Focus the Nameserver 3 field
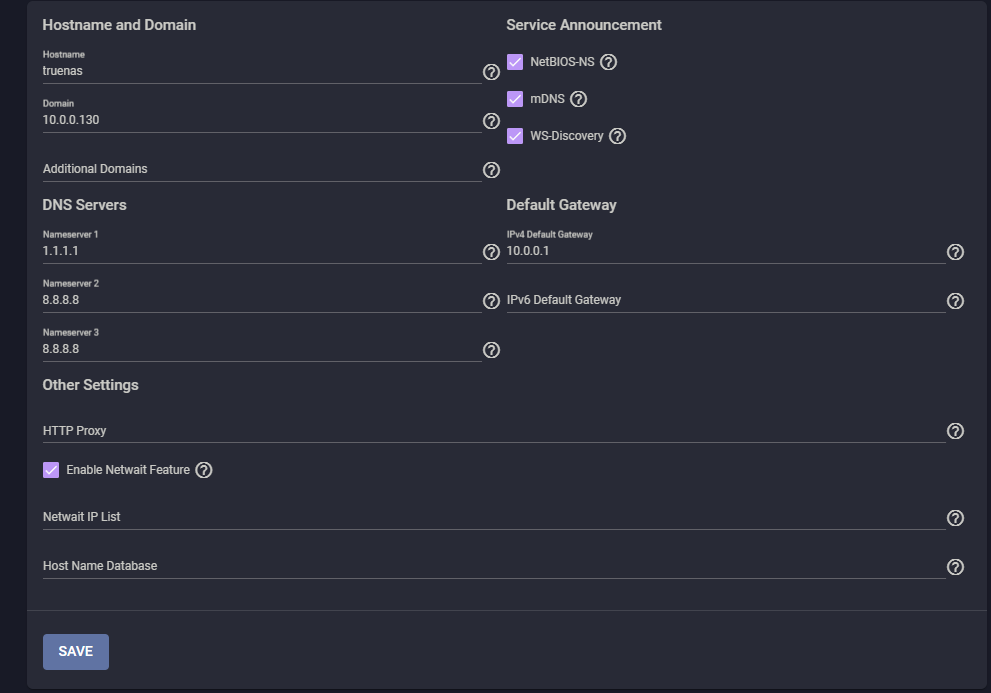The height and width of the screenshot is (693, 991). [260, 350]
